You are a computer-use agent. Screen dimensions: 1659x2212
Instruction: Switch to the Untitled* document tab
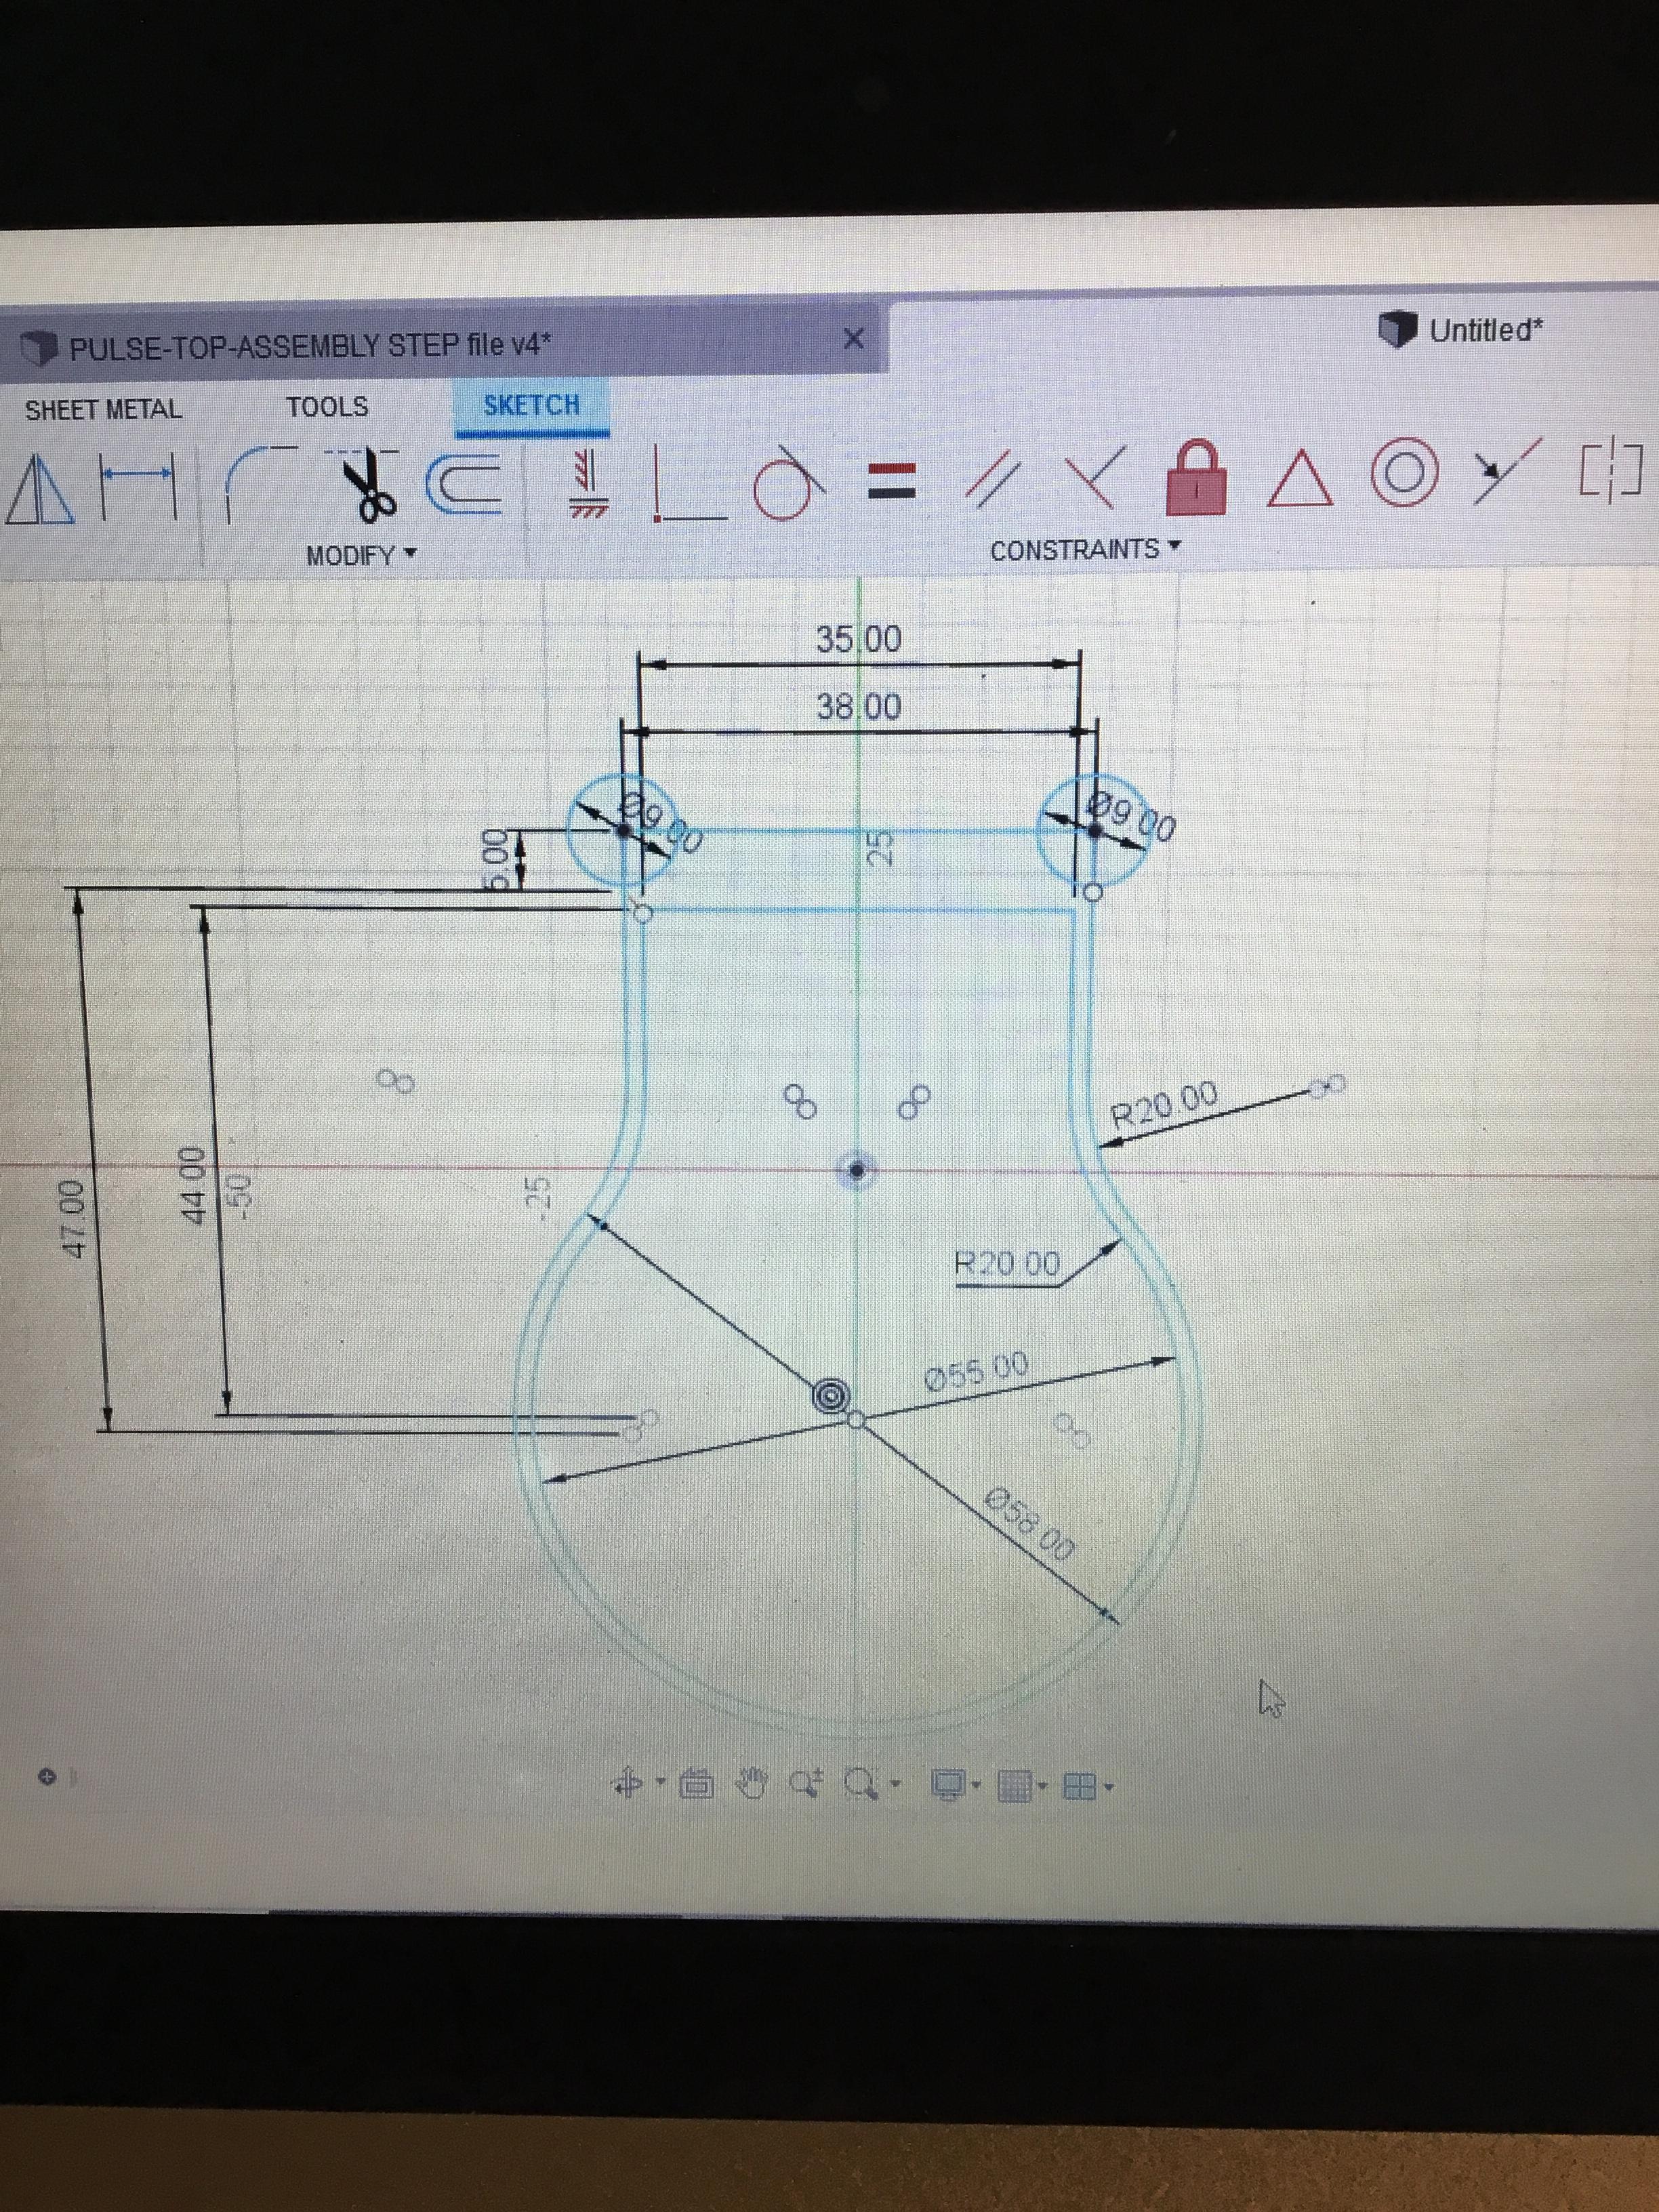point(1462,329)
